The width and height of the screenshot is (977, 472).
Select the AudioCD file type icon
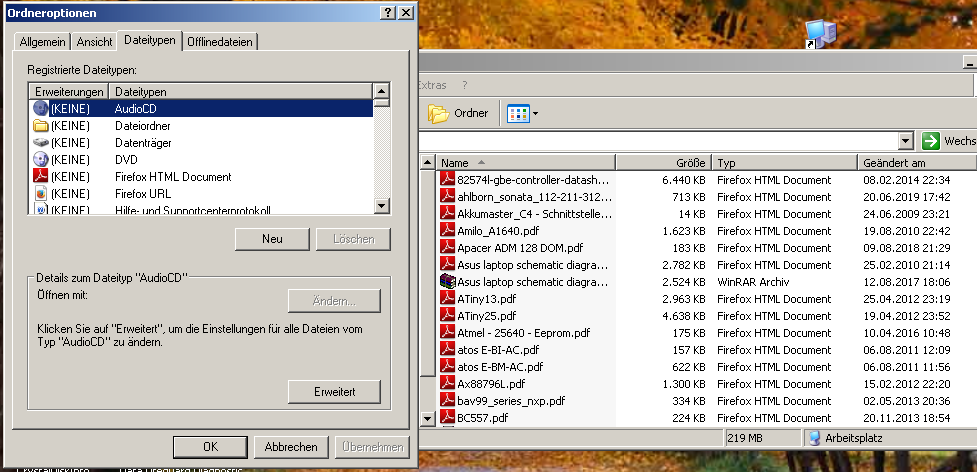(x=41, y=108)
